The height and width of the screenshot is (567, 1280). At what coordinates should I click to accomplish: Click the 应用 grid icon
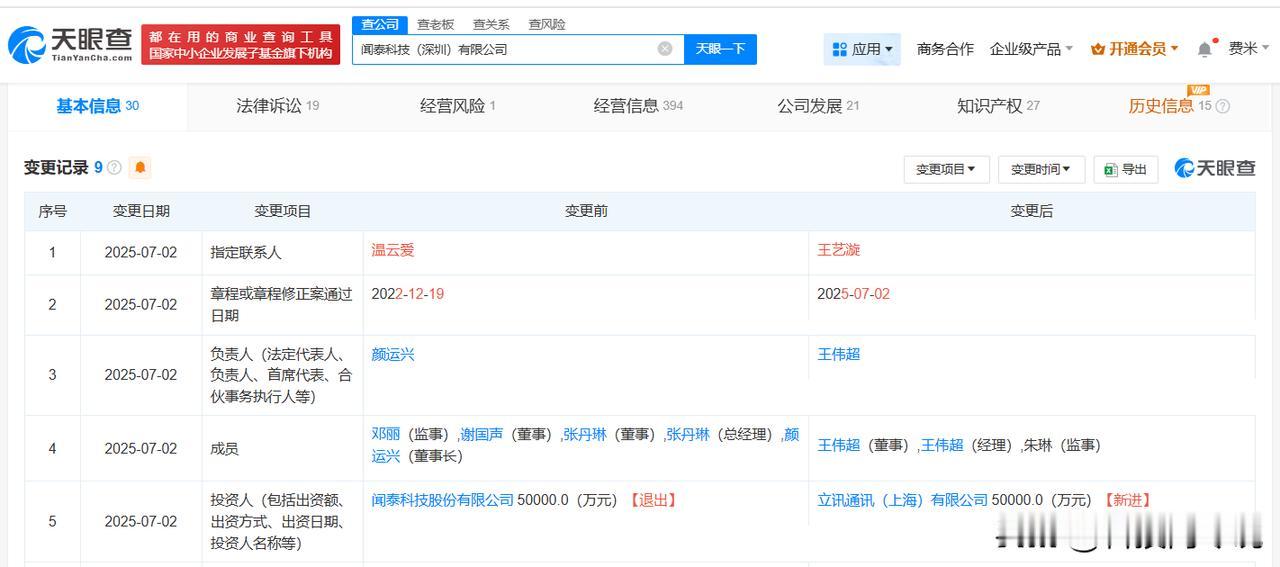[x=838, y=49]
